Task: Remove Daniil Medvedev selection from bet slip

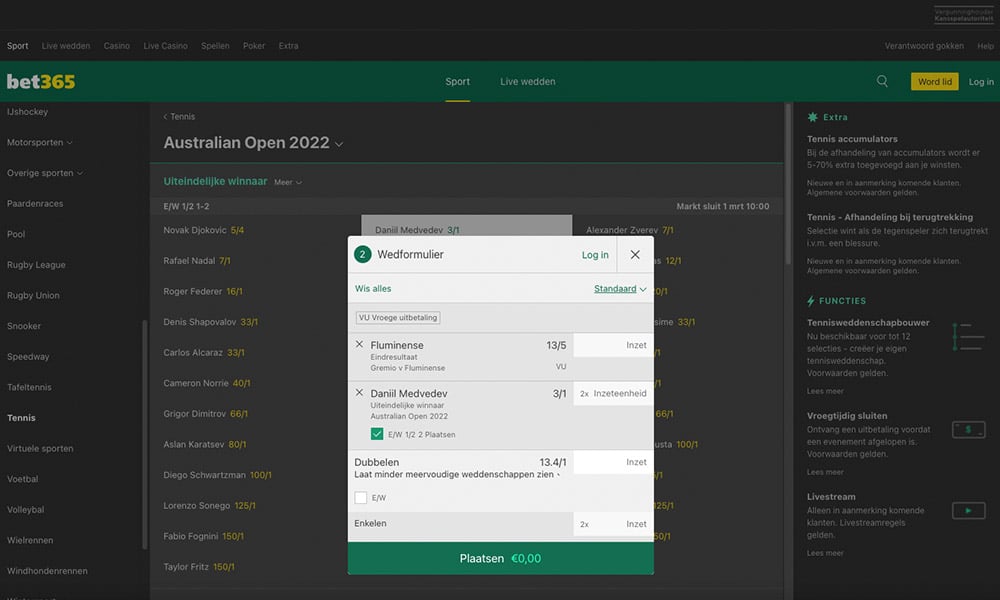Action: (359, 393)
